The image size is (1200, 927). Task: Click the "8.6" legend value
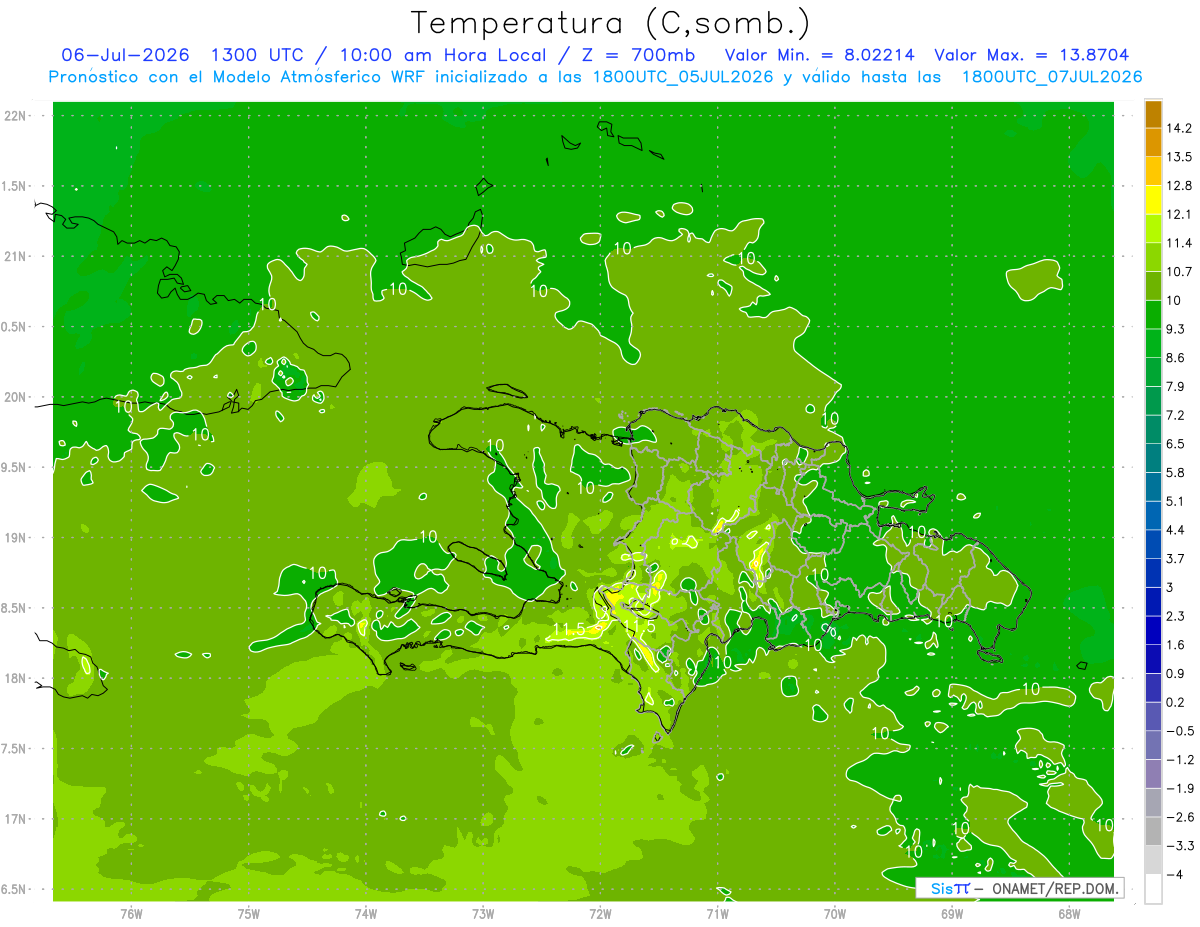coord(1177,358)
